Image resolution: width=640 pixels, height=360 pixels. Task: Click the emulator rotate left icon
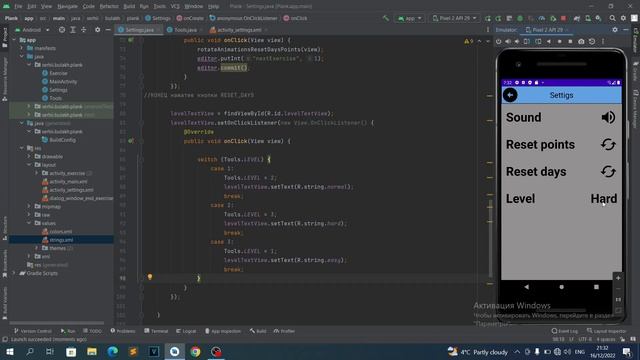point(527,41)
